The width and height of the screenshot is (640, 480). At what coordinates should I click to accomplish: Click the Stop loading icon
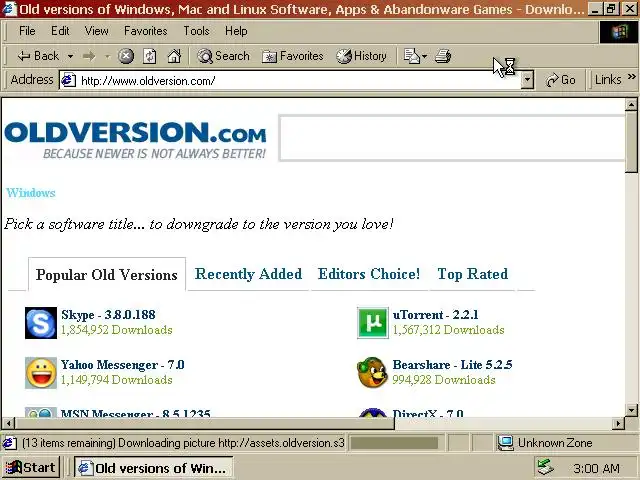click(126, 56)
